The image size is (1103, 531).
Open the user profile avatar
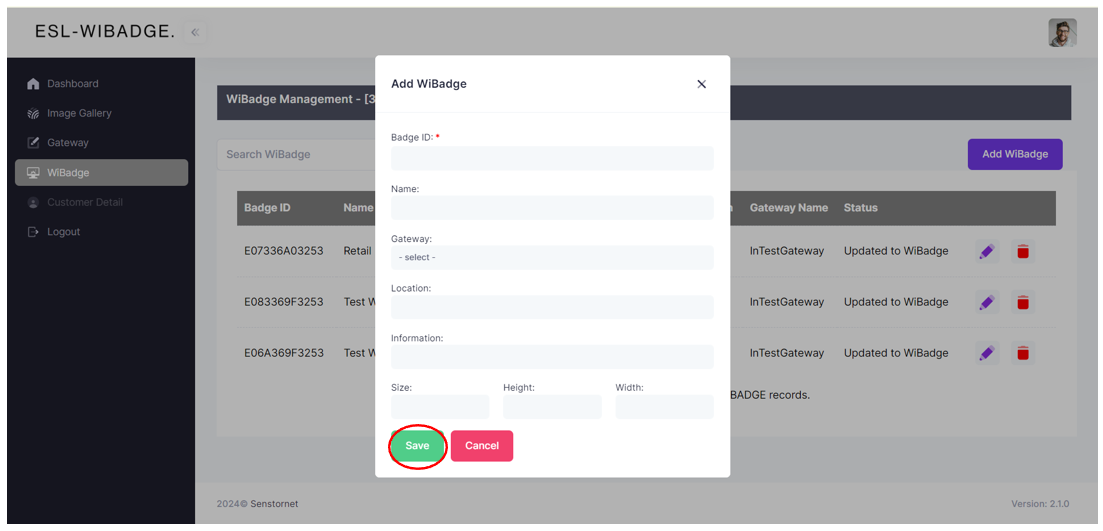1061,33
